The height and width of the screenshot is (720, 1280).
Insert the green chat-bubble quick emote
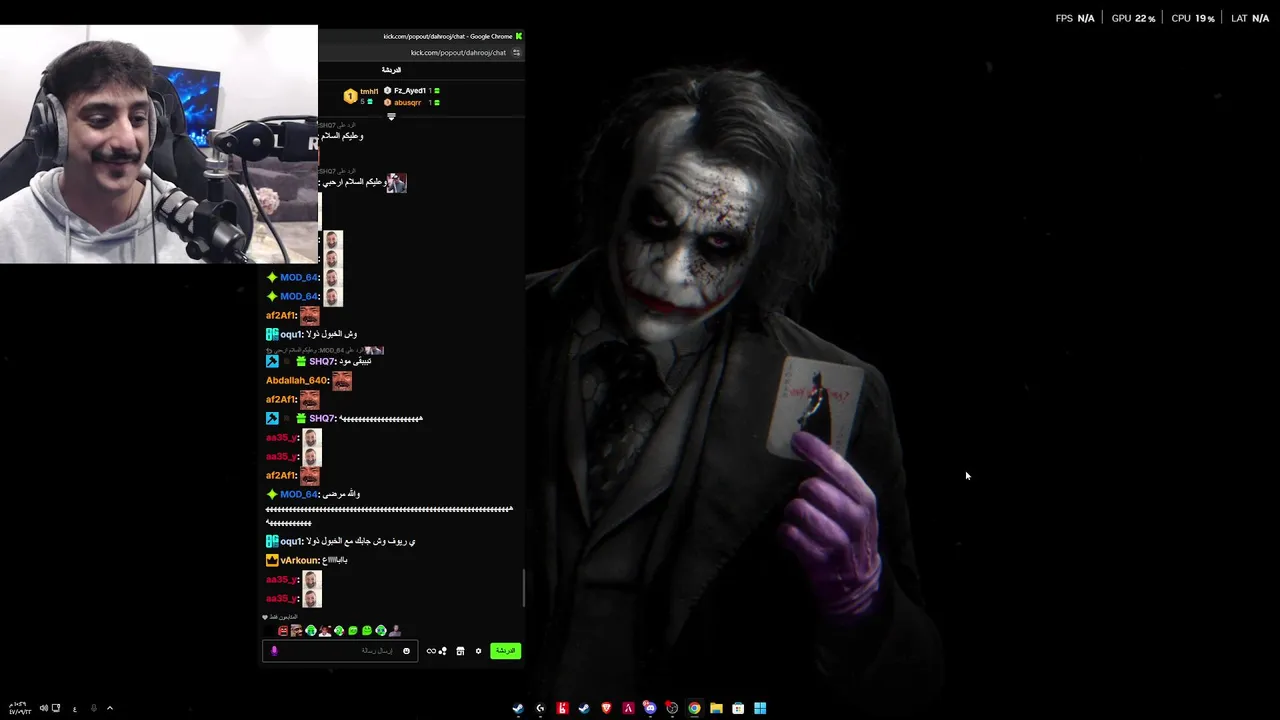[353, 631]
